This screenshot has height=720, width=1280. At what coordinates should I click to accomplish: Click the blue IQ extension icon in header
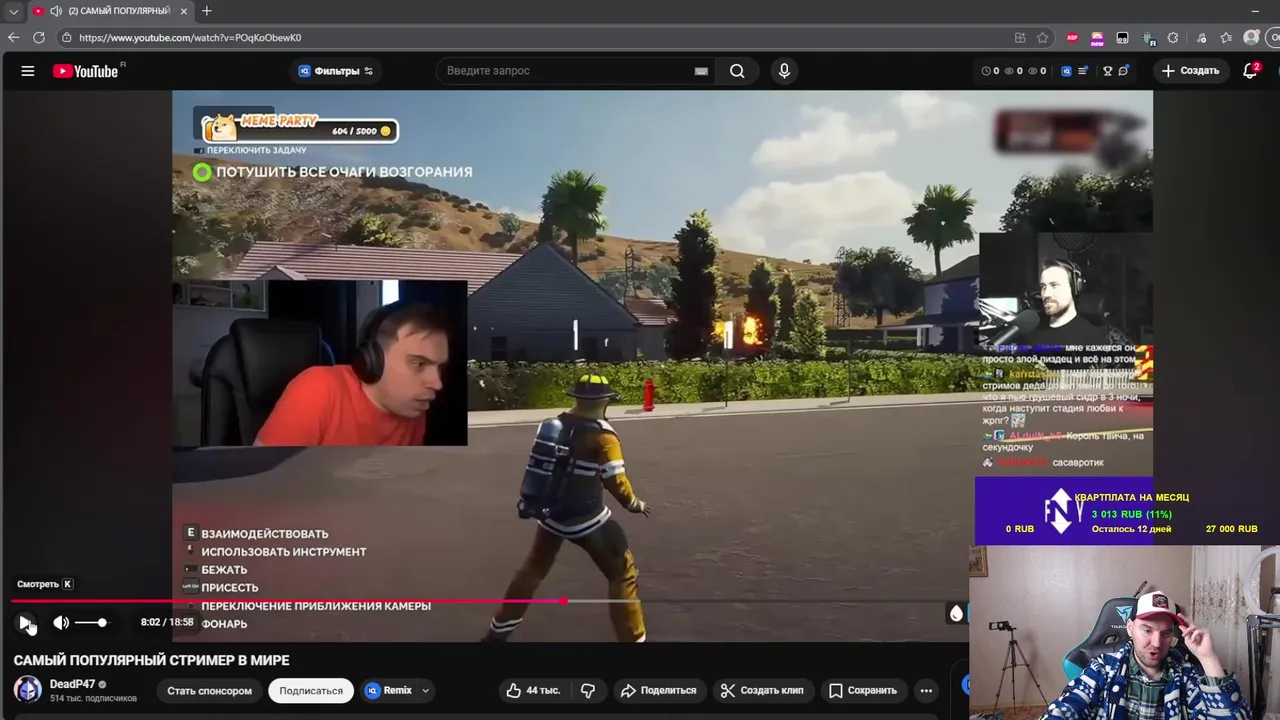click(1066, 71)
